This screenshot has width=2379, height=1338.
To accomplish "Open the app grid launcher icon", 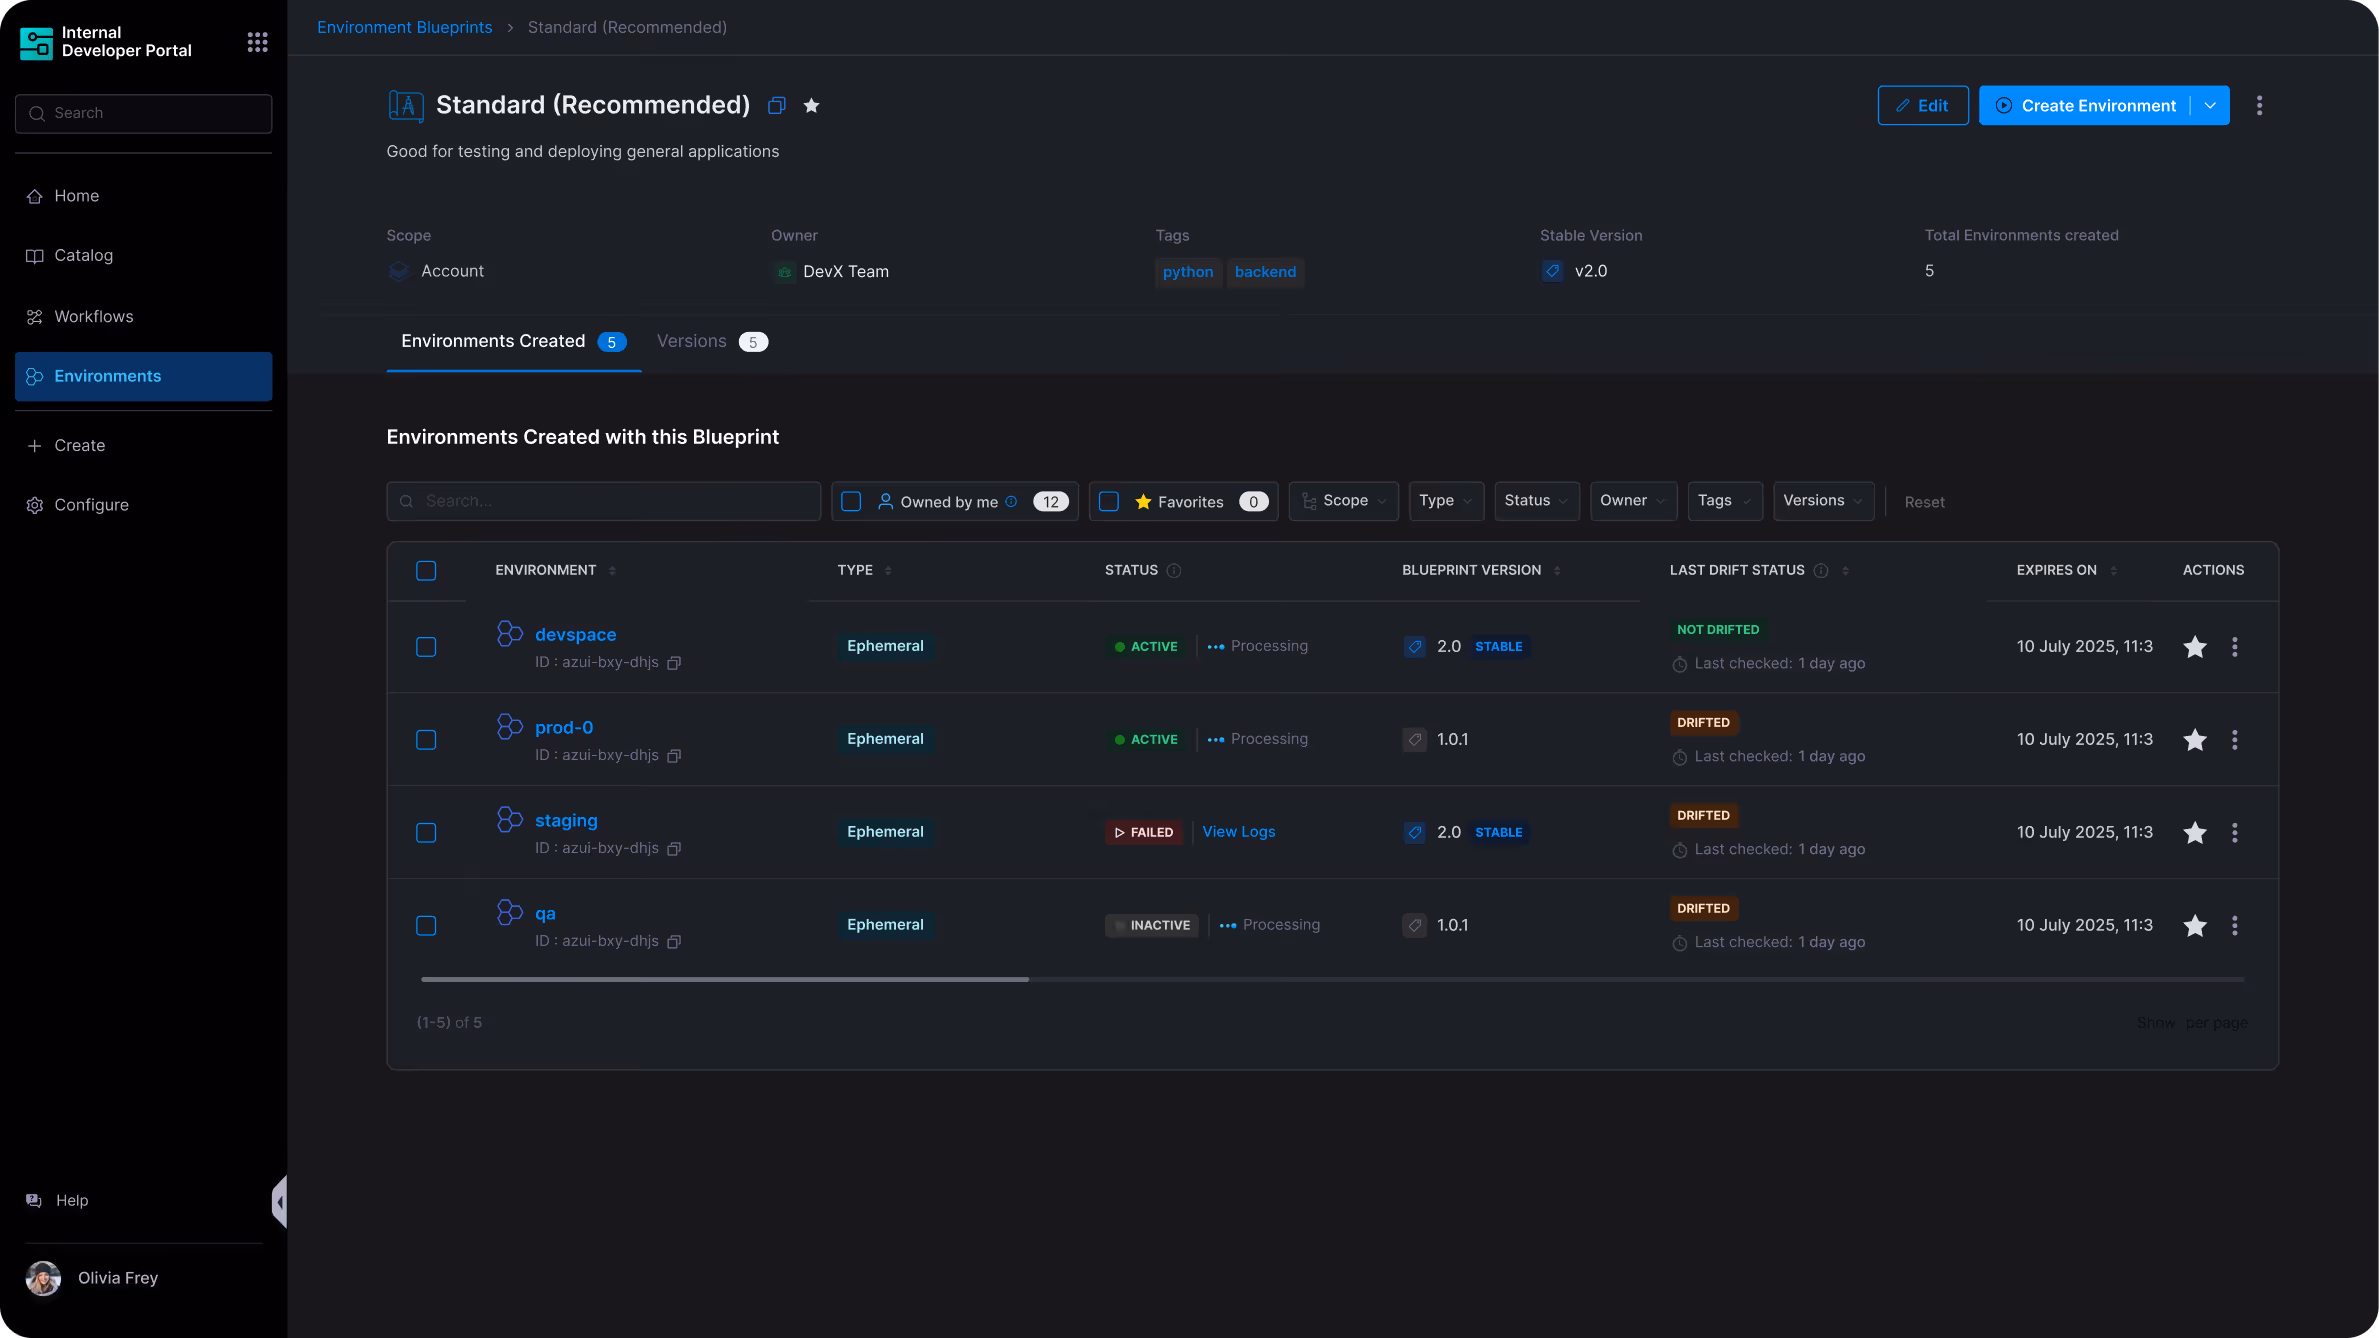I will click(257, 42).
